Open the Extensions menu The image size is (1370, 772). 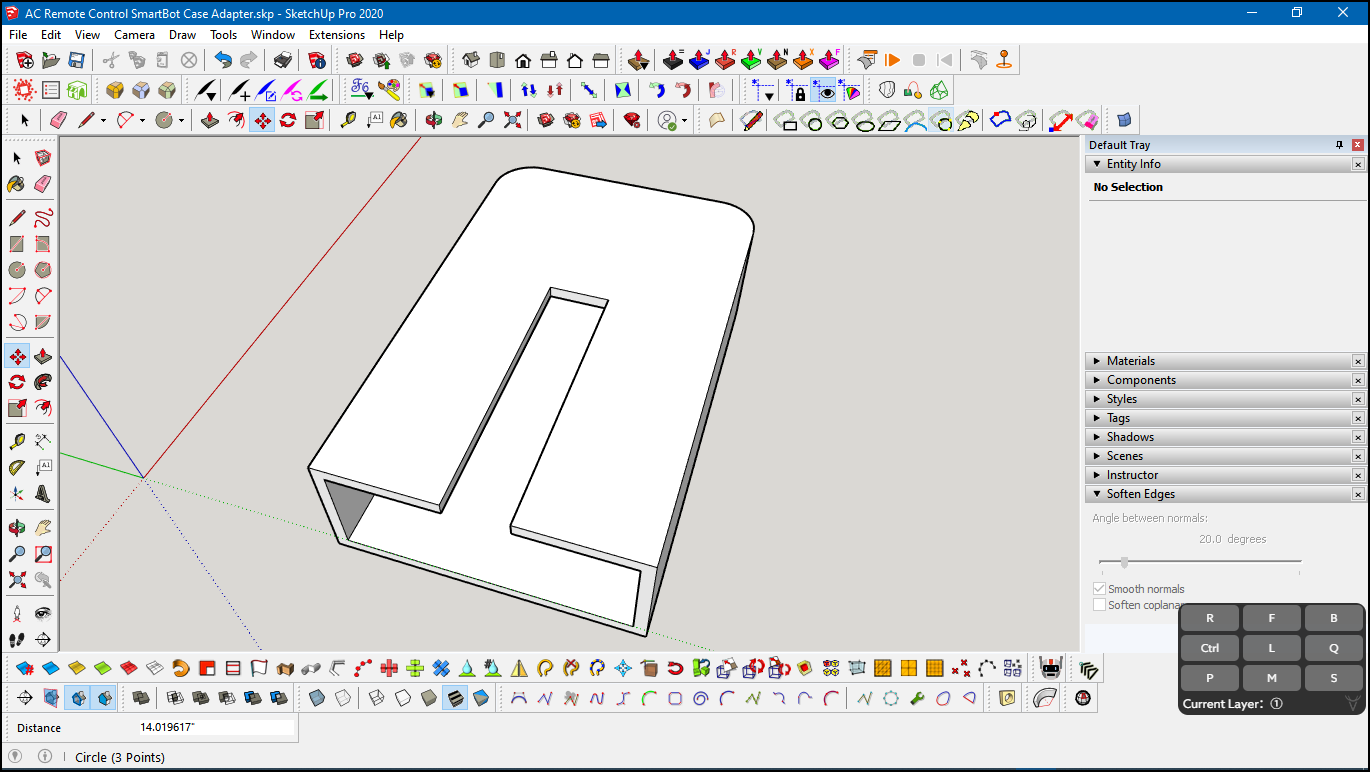(336, 34)
